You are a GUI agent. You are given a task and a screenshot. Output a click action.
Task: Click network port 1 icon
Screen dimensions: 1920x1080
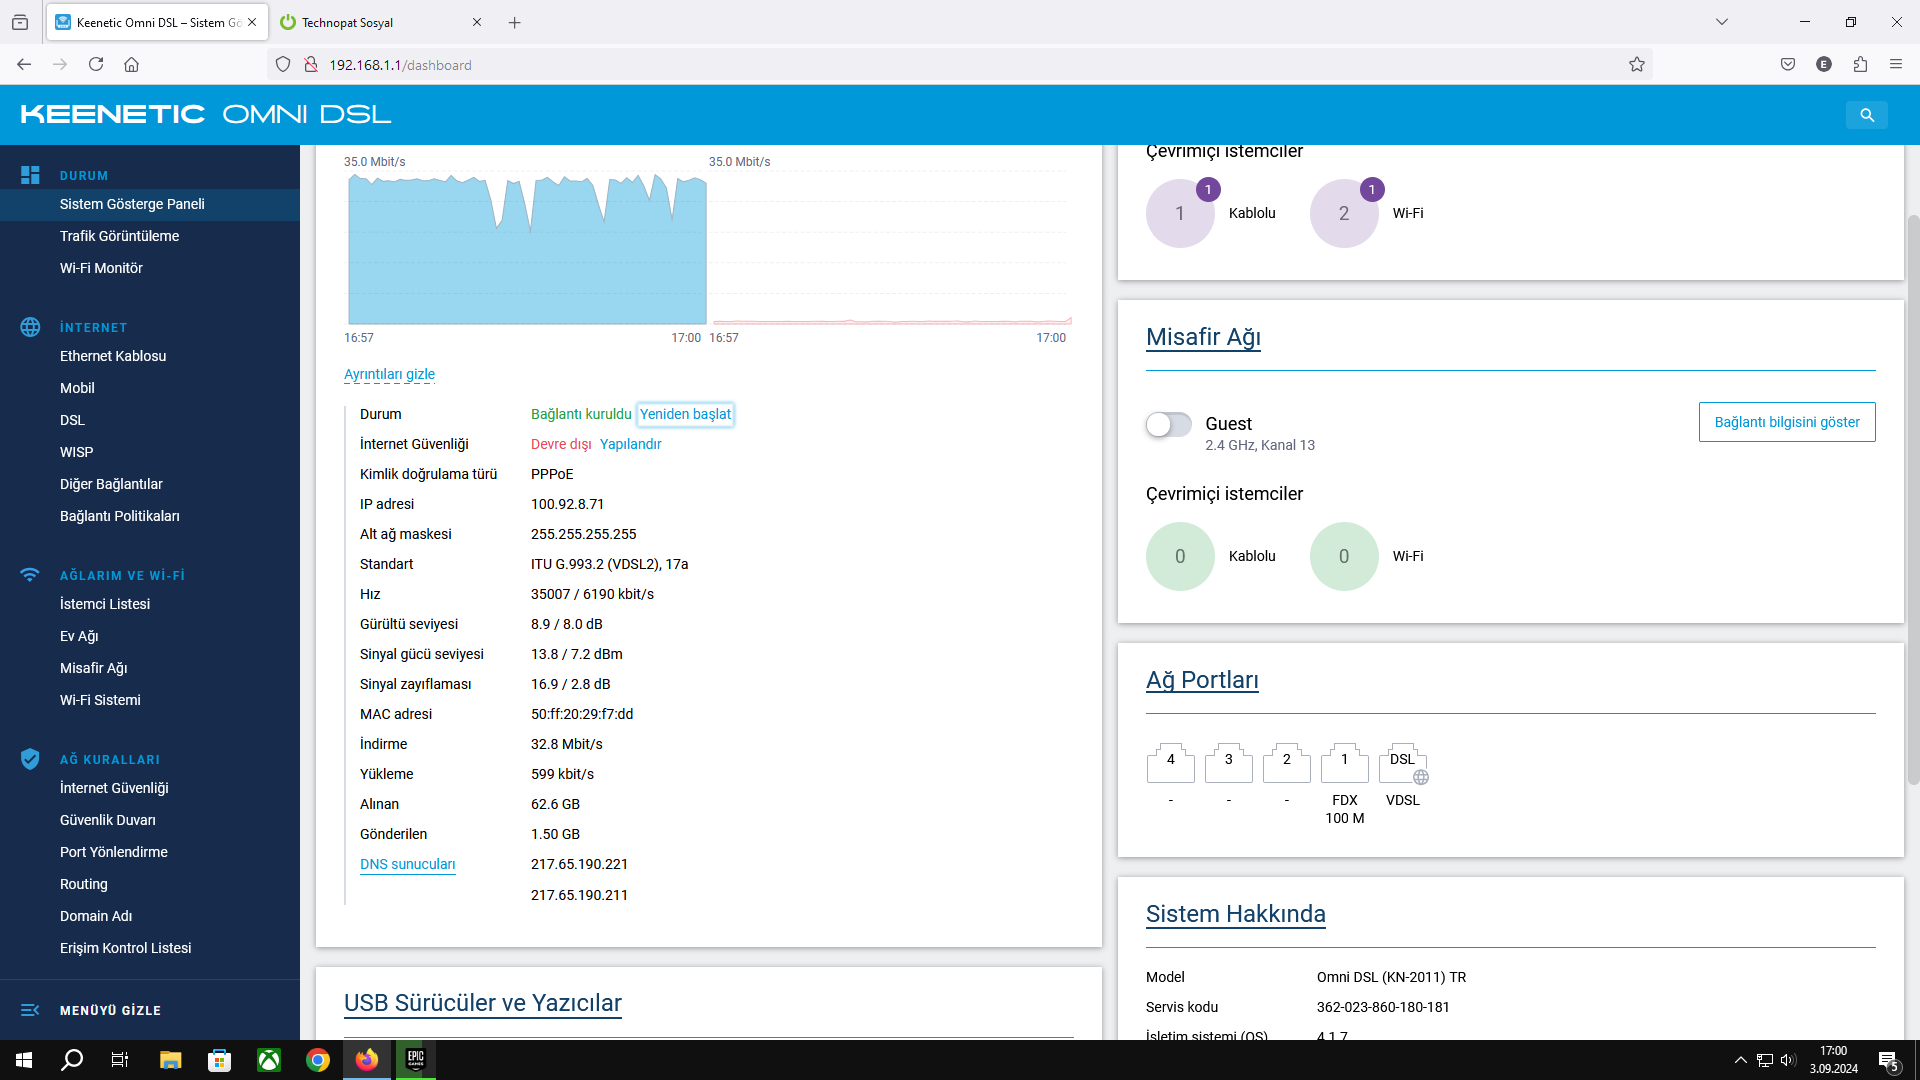pyautogui.click(x=1344, y=764)
